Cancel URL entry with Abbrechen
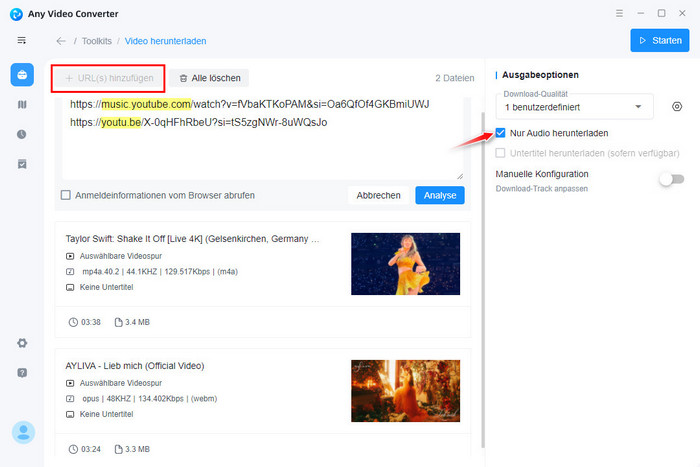The height and width of the screenshot is (467, 700). pos(378,196)
